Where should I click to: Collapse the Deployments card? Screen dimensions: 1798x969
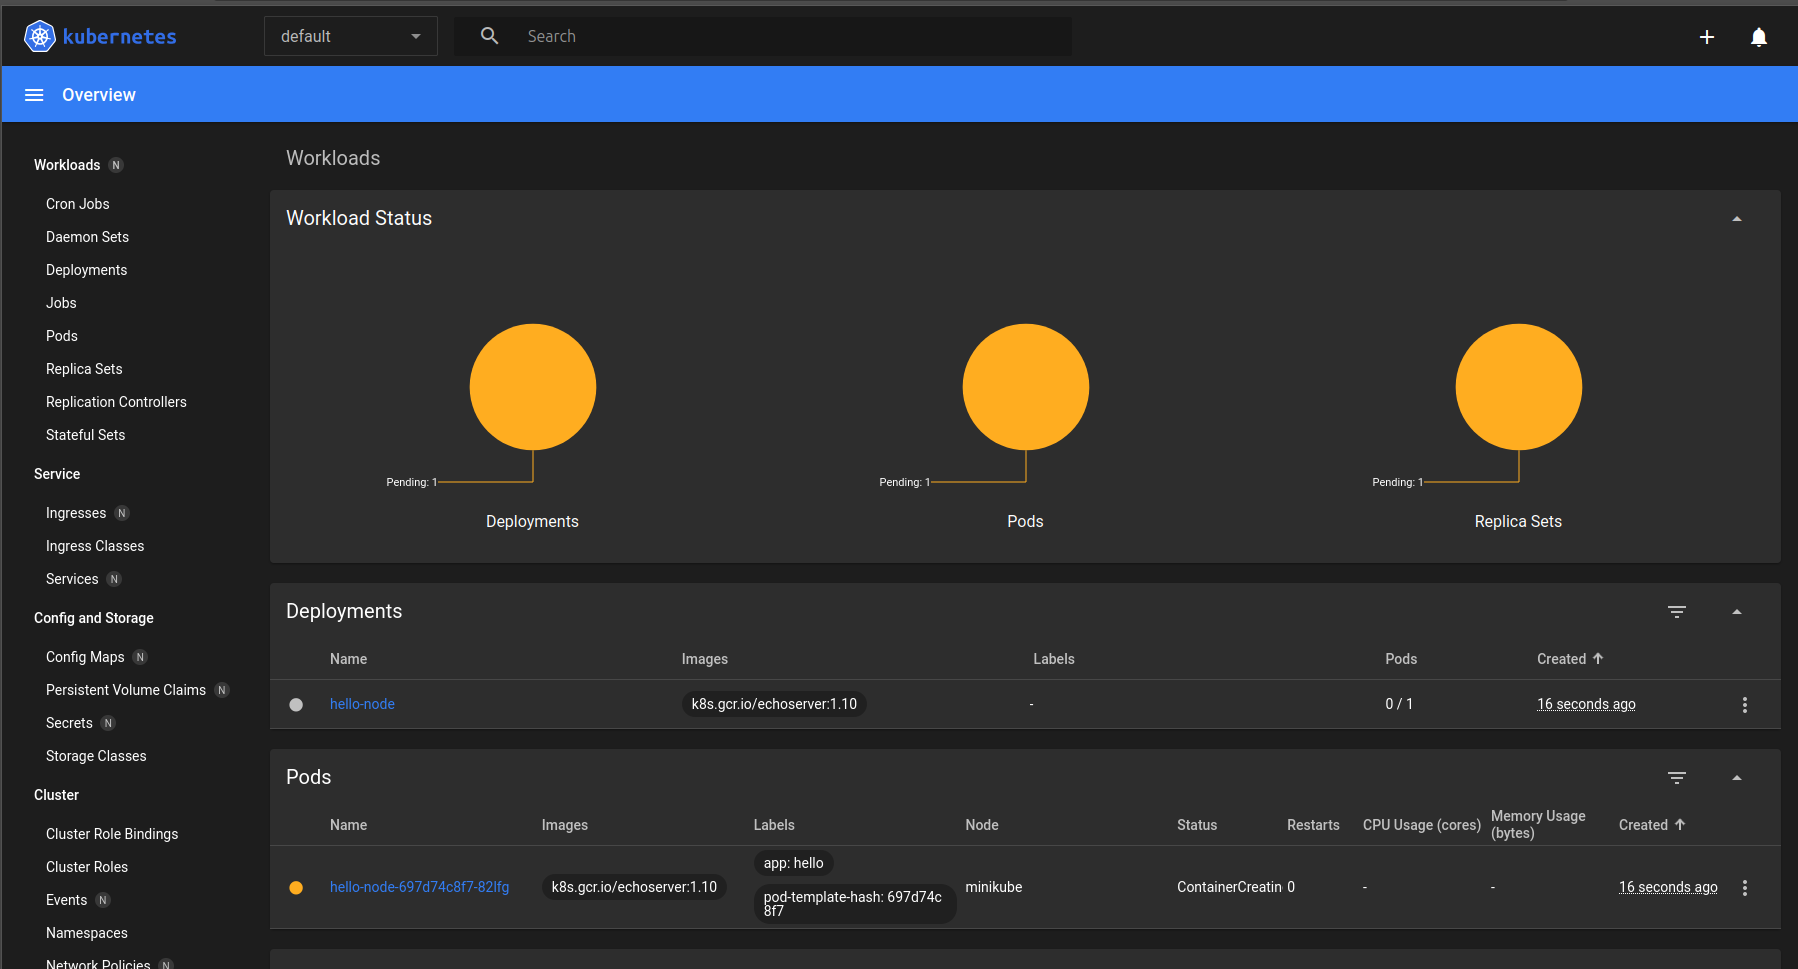(x=1737, y=611)
